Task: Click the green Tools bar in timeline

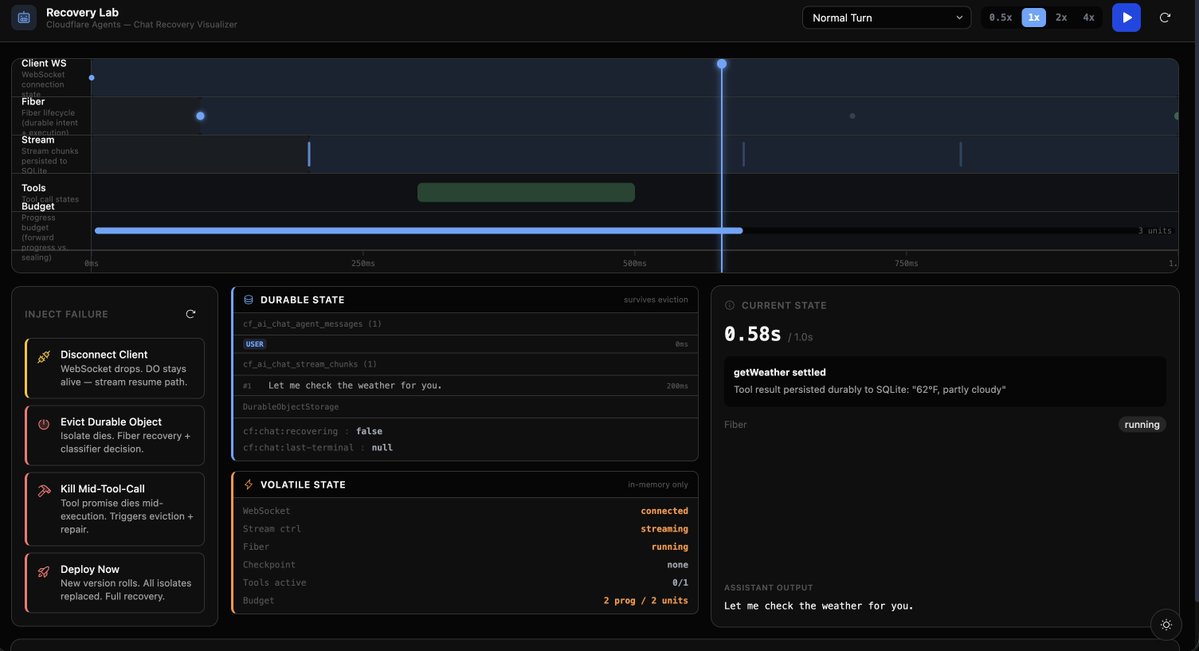Action: coord(526,192)
